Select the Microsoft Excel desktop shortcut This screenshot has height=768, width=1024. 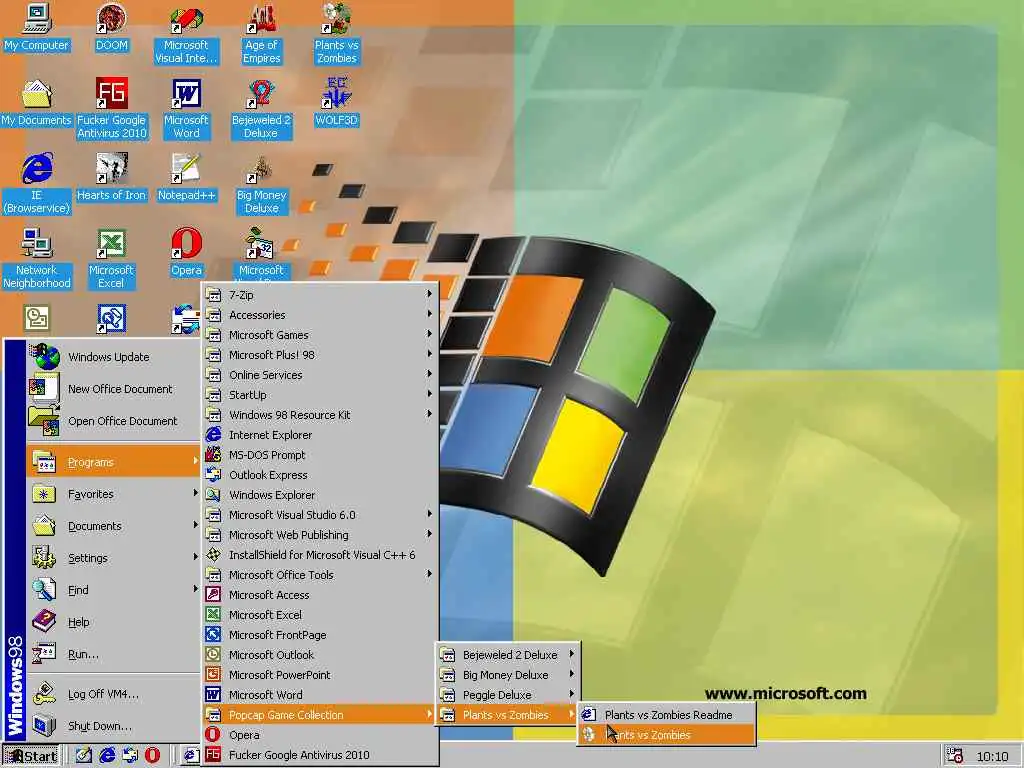click(112, 259)
